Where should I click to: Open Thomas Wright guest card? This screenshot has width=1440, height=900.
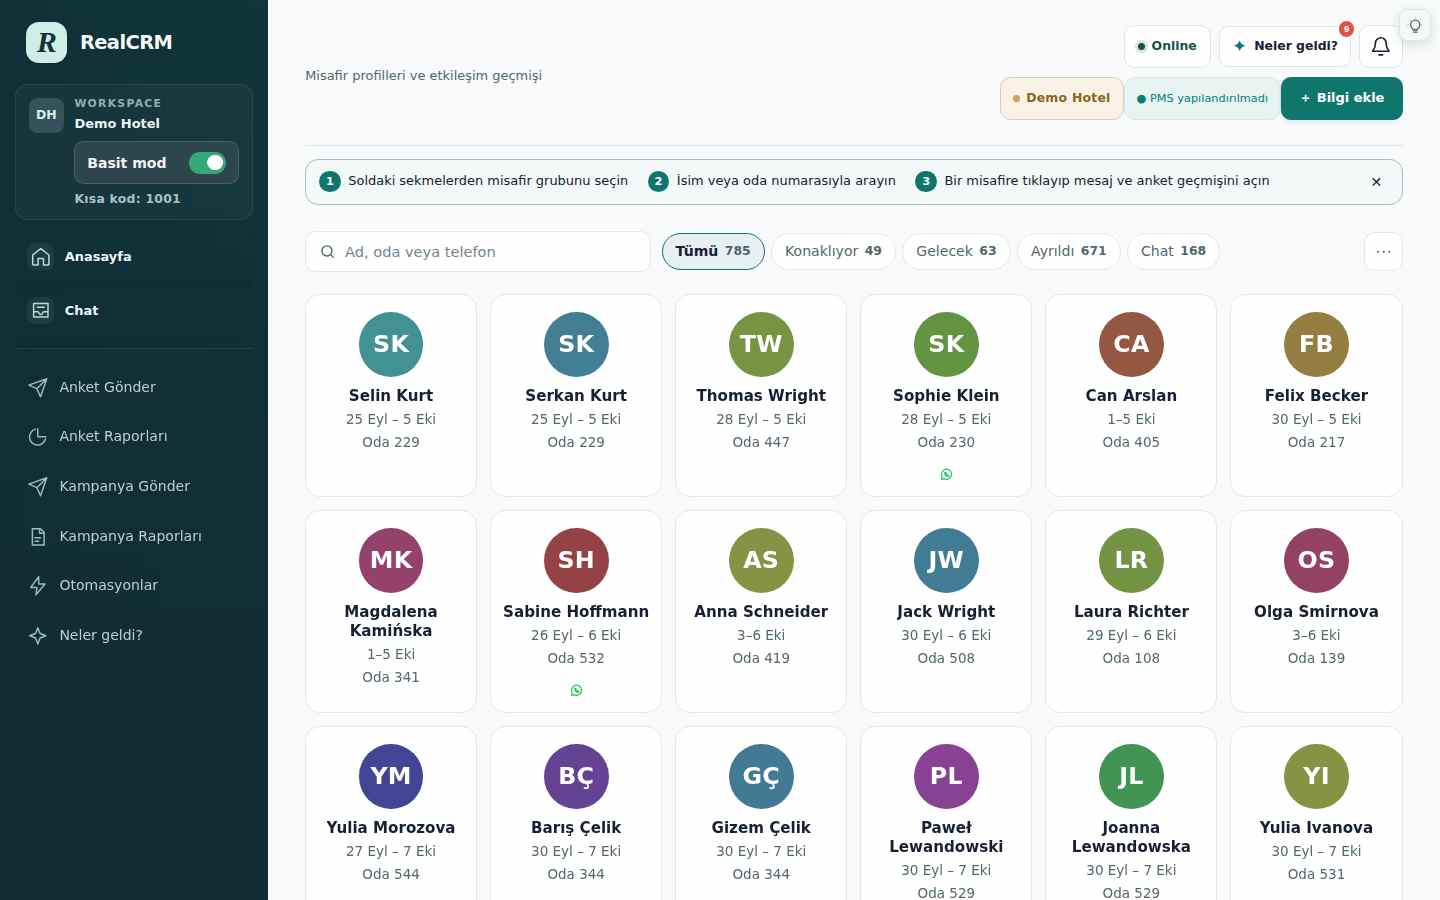761,395
